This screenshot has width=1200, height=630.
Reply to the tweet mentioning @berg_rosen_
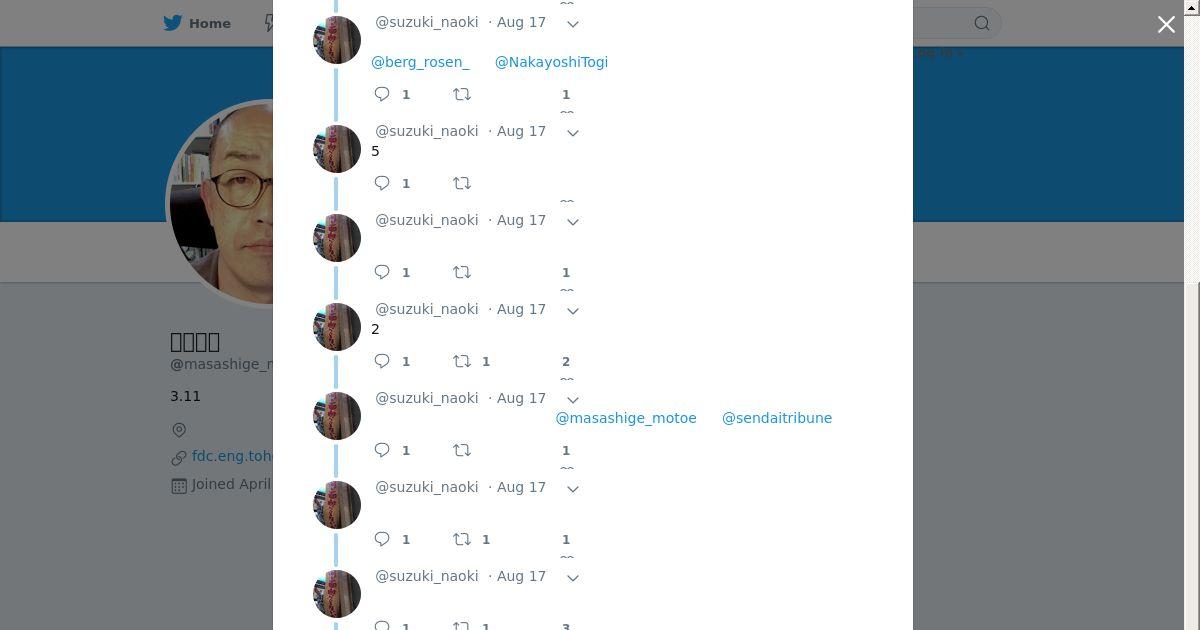pos(382,94)
